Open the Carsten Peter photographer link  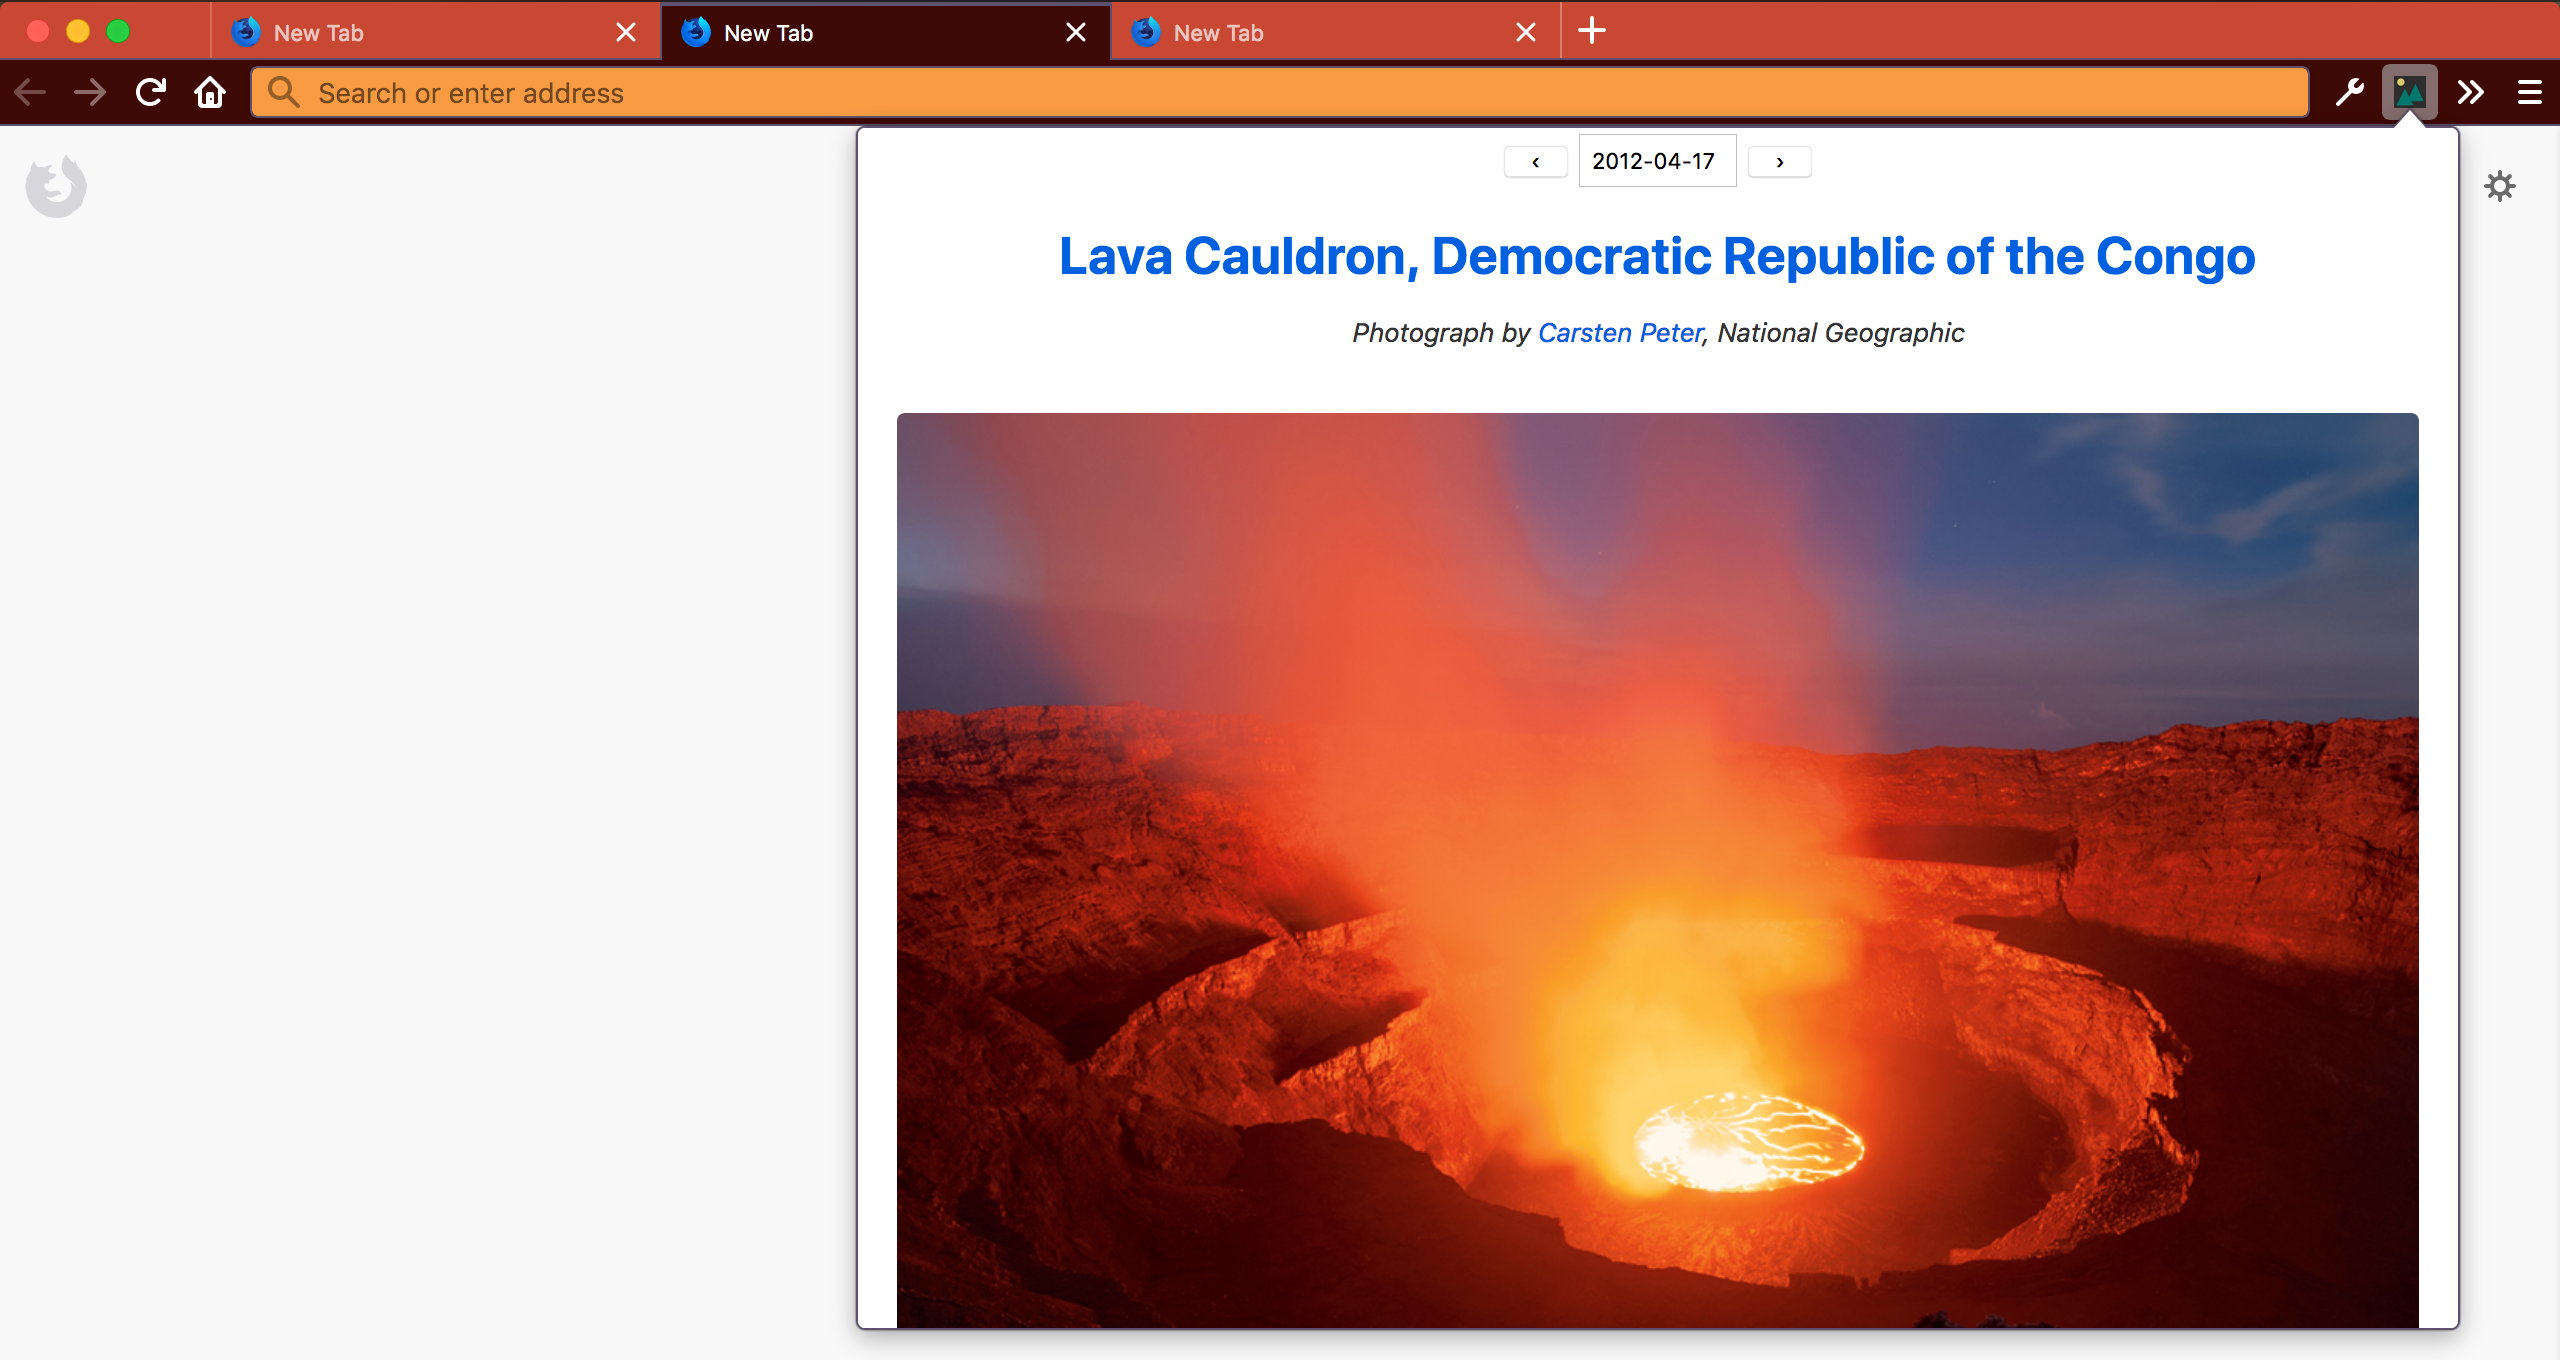pyautogui.click(x=1620, y=333)
